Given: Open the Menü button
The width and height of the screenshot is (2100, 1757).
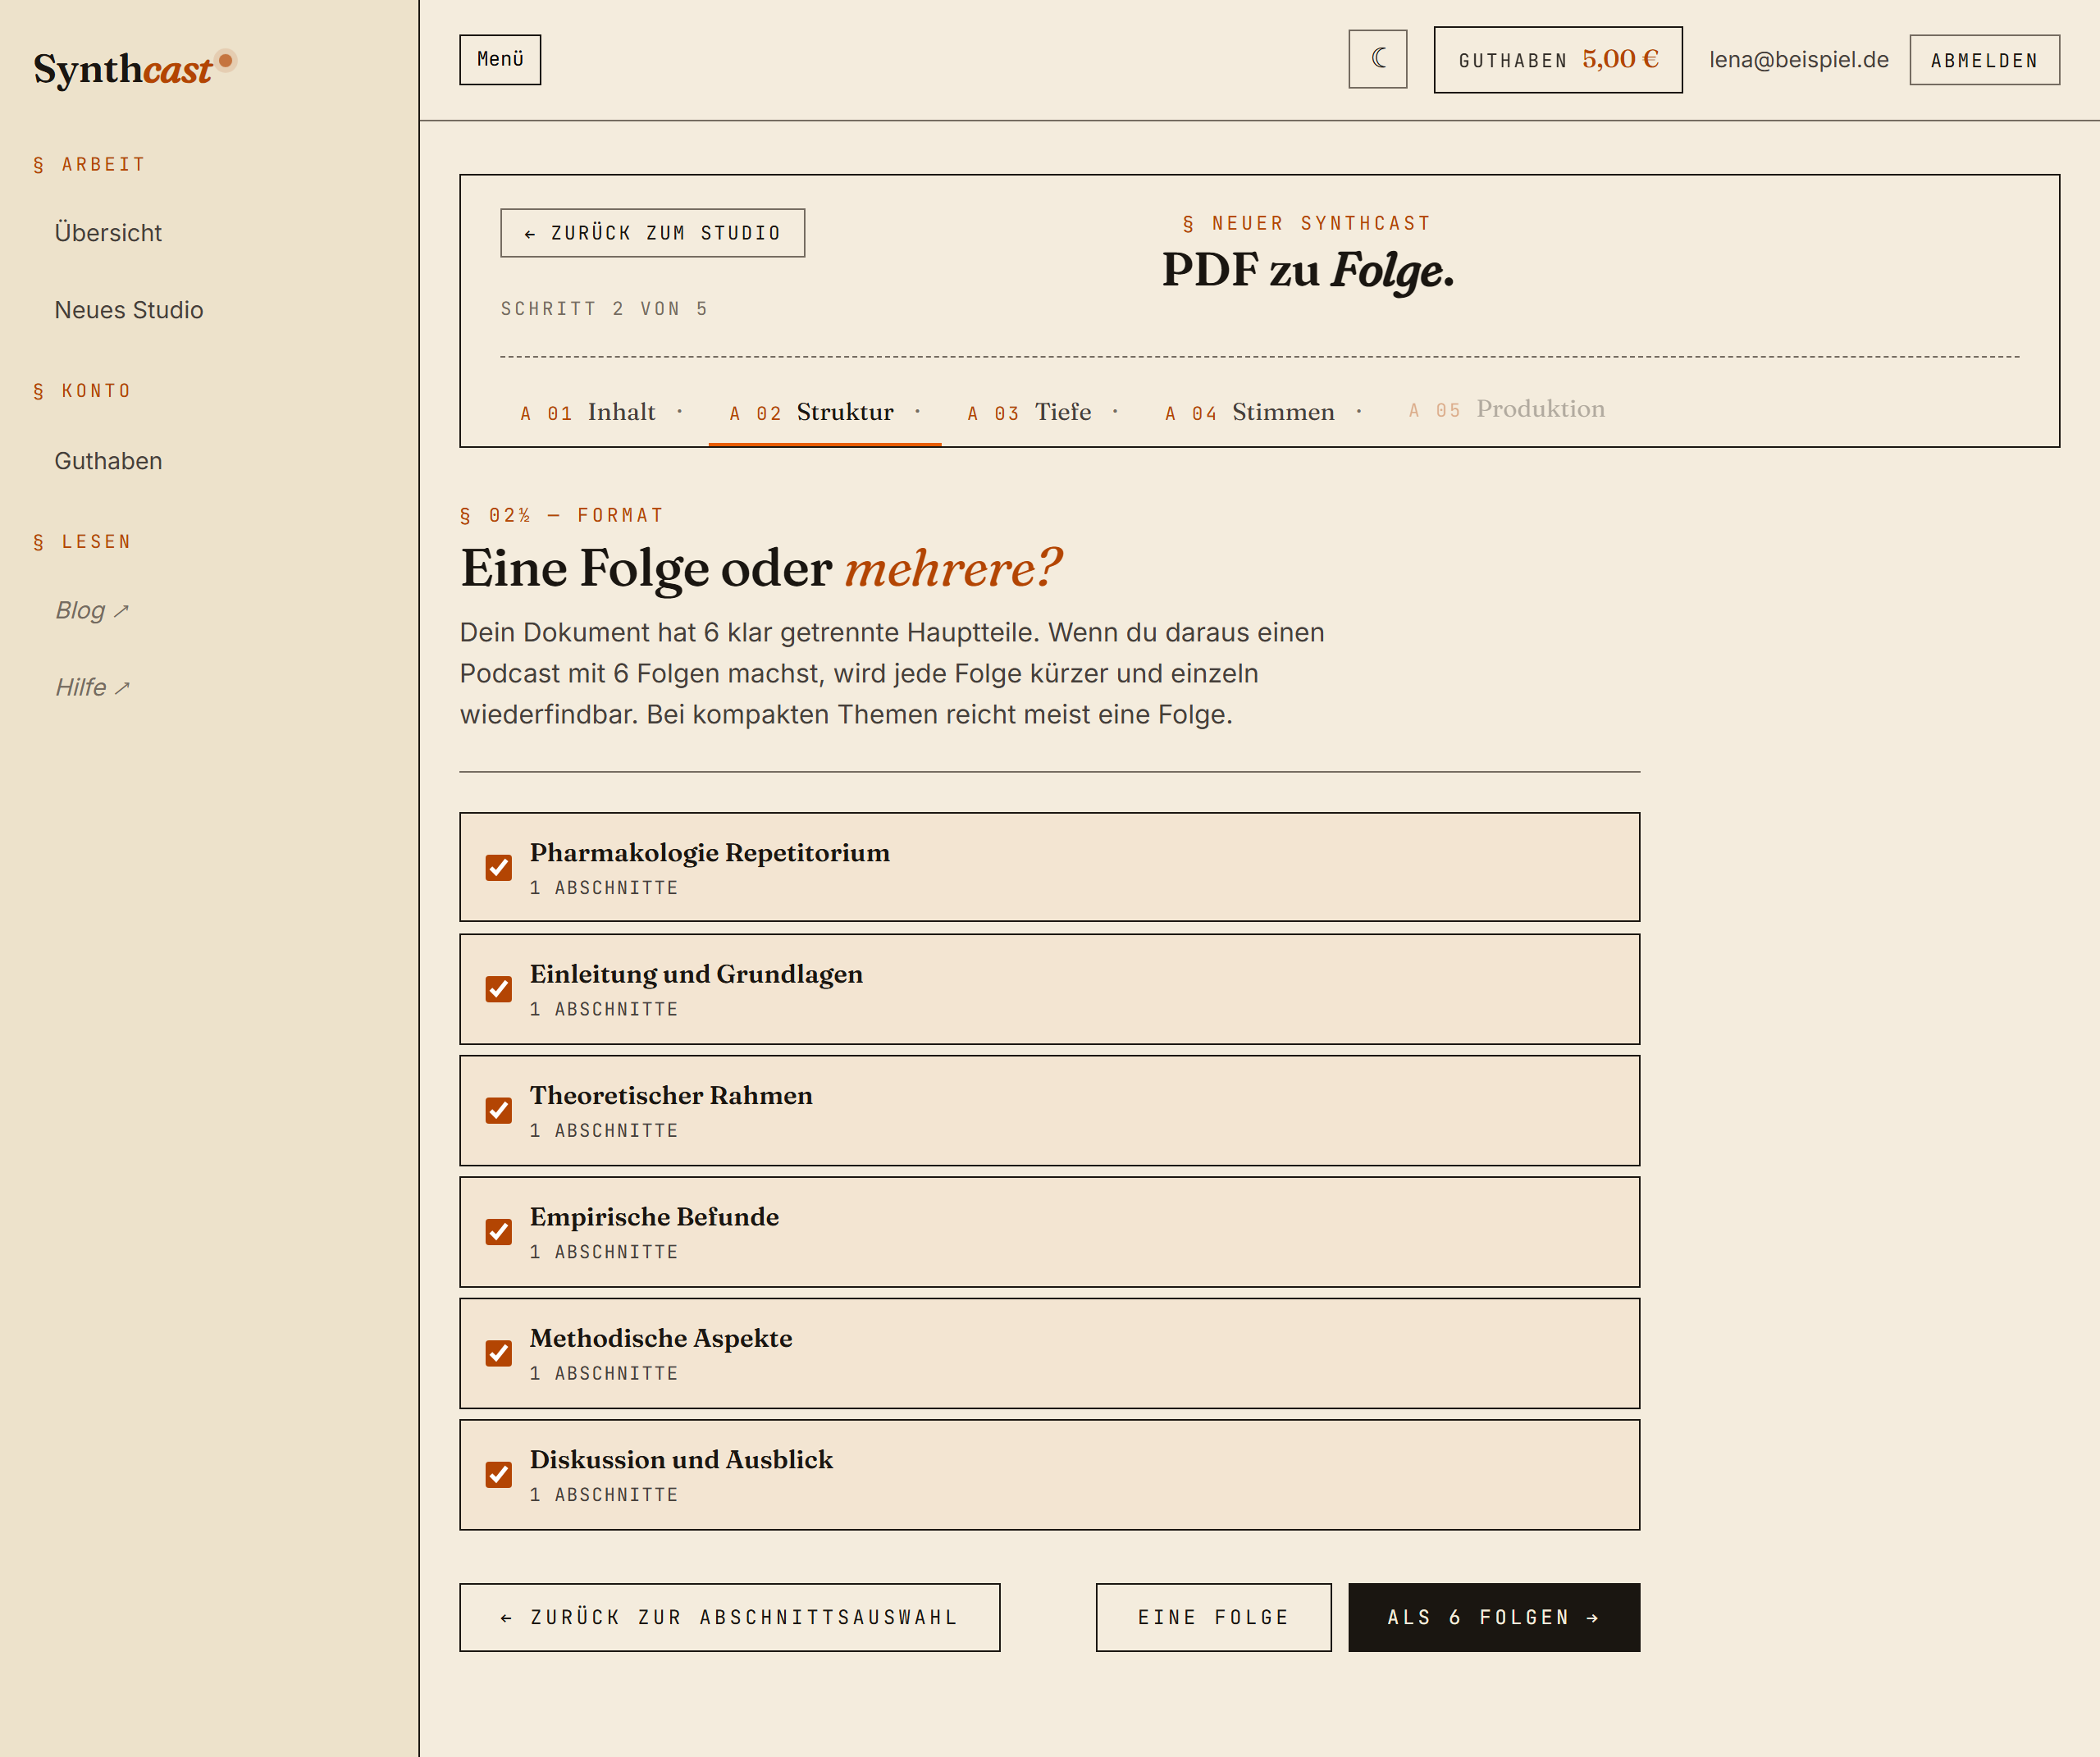Looking at the screenshot, I should 500,60.
